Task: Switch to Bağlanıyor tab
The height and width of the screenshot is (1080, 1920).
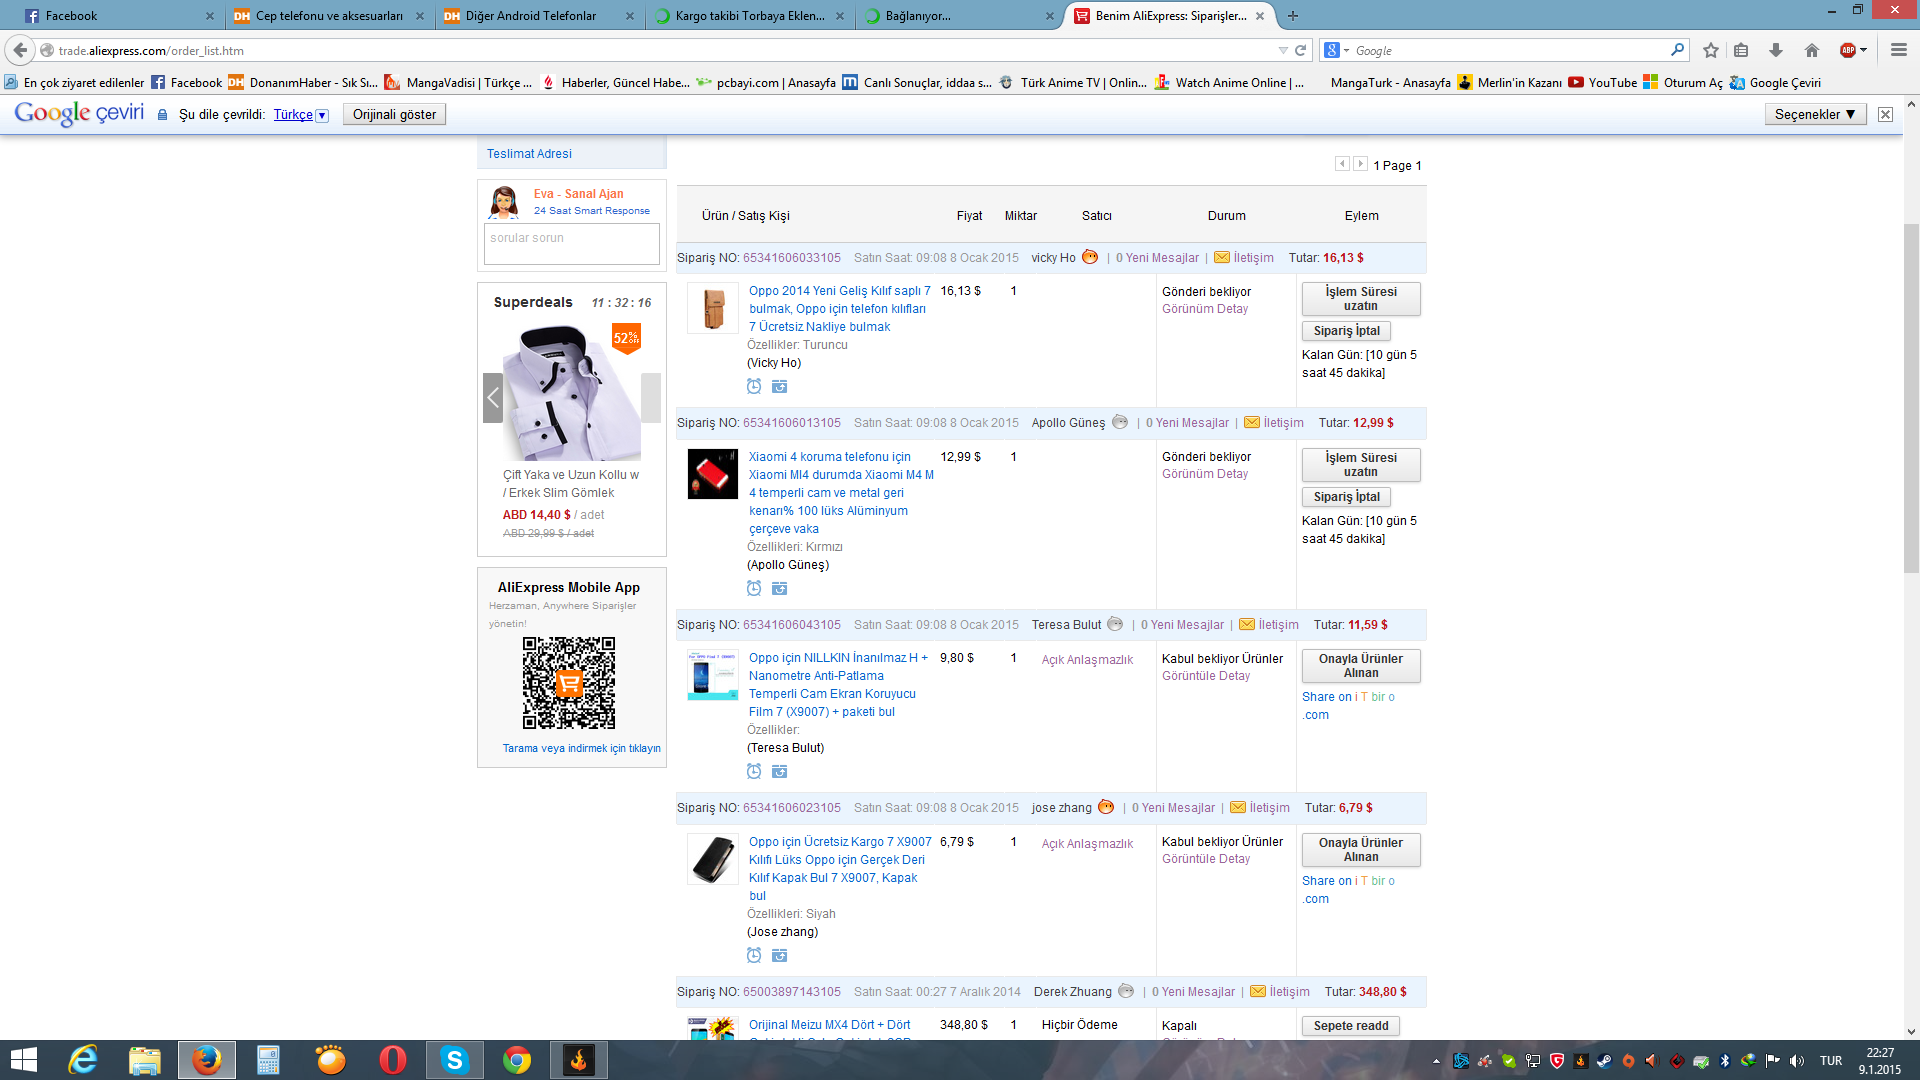Action: (959, 15)
